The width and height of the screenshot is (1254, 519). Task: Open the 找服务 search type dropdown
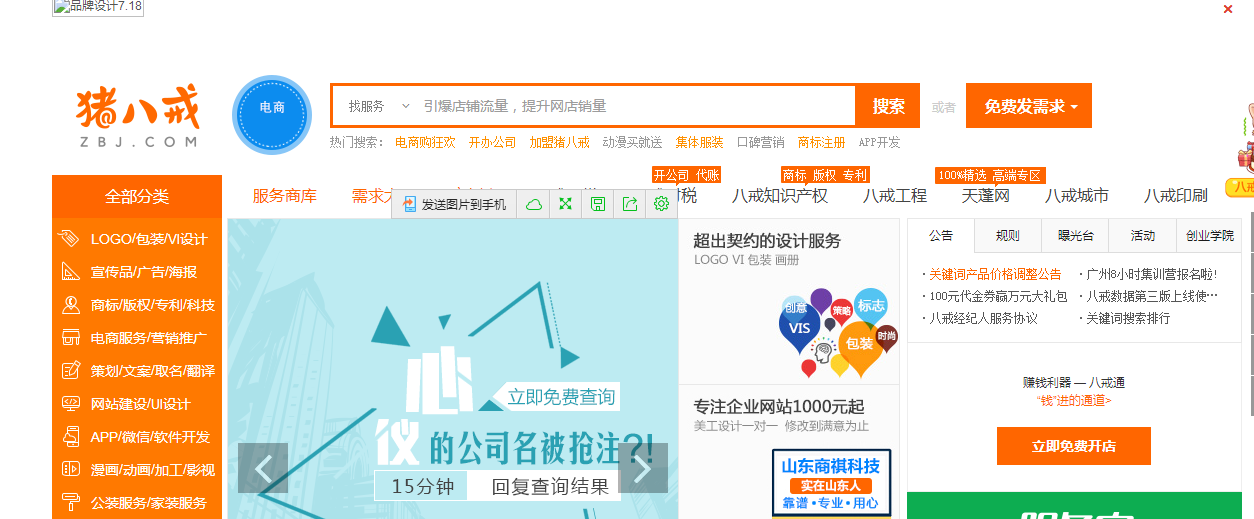[x=379, y=106]
